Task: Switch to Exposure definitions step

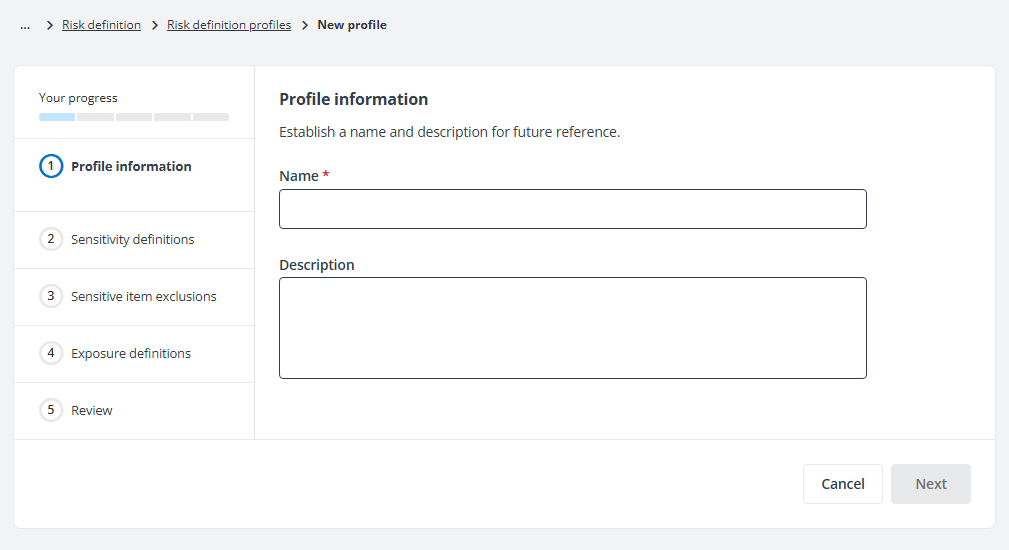Action: [x=130, y=353]
